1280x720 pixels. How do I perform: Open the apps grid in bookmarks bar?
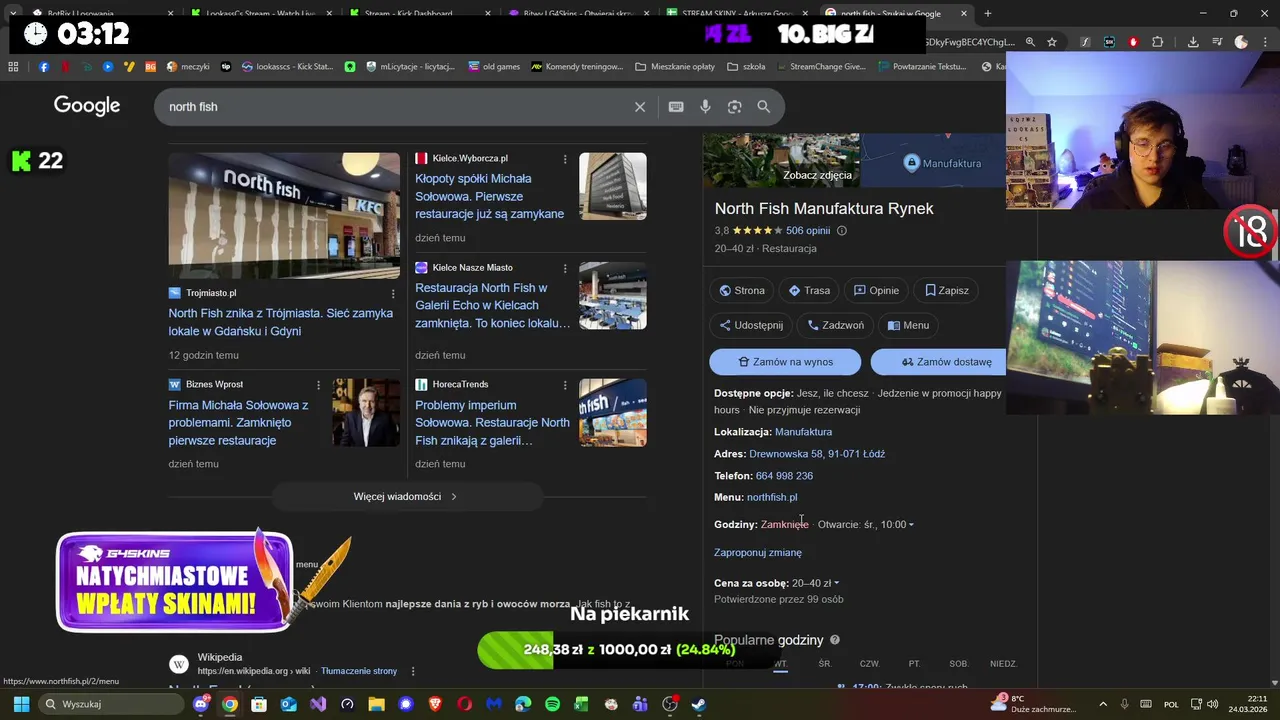[x=13, y=67]
